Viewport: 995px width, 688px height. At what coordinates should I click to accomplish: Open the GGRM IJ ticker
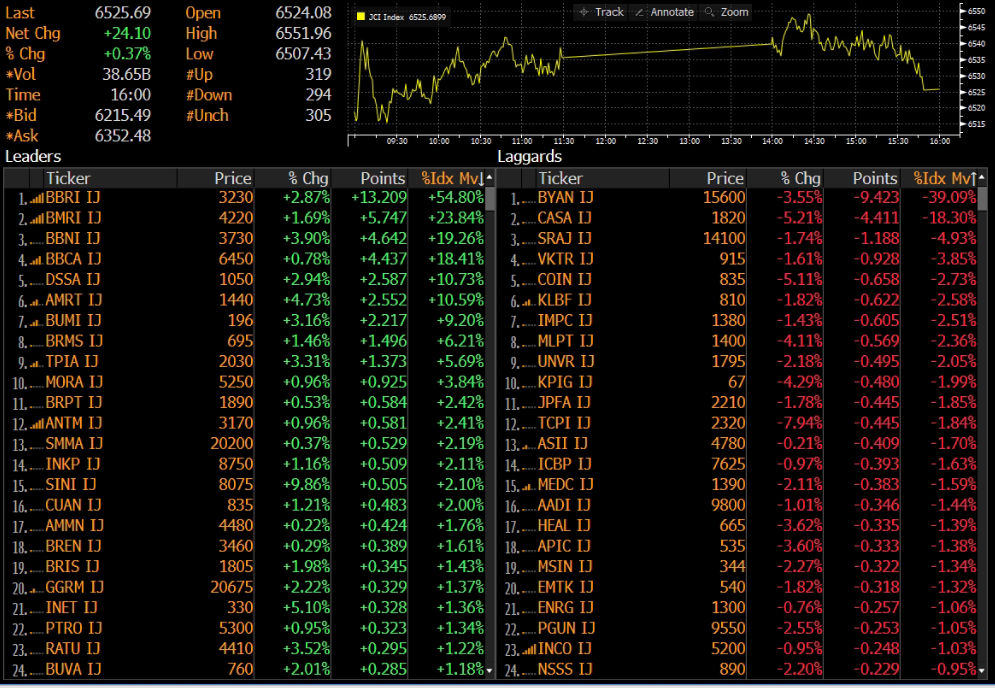coord(74,588)
